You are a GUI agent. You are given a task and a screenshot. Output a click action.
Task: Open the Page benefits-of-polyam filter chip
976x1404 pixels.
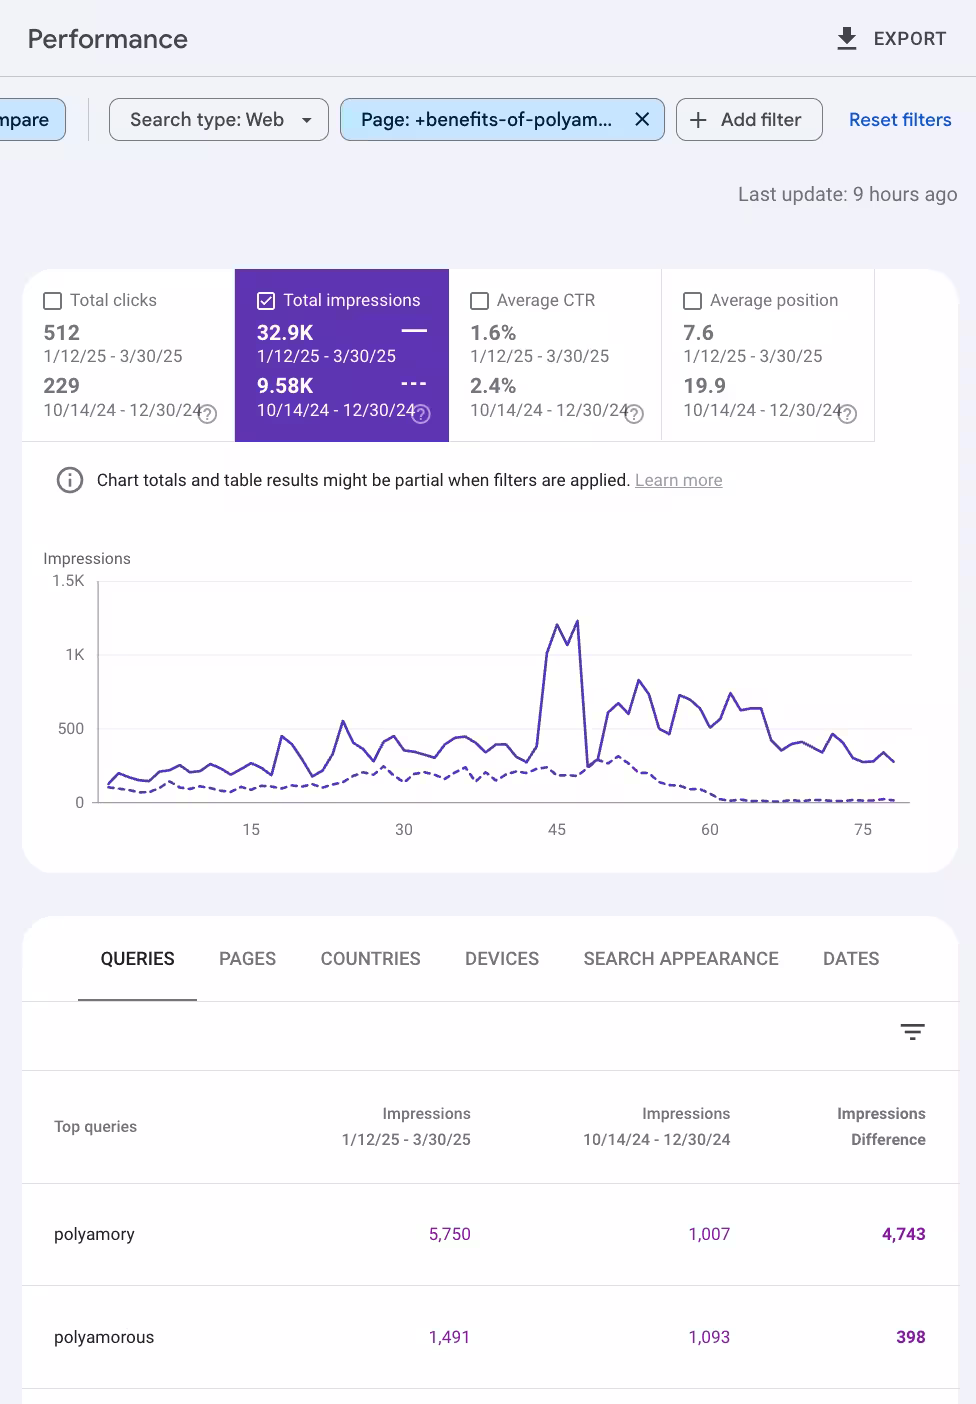[x=486, y=120]
